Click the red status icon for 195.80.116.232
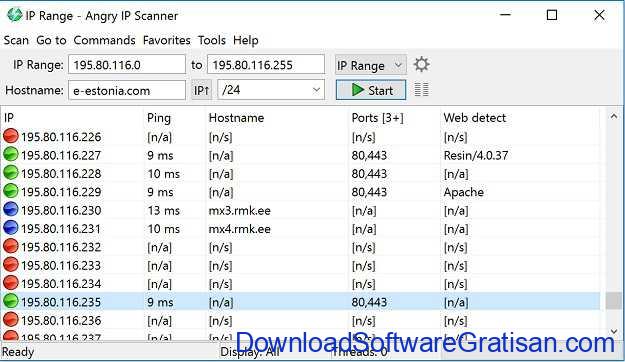This screenshot has width=625, height=362. pyautogui.click(x=11, y=246)
